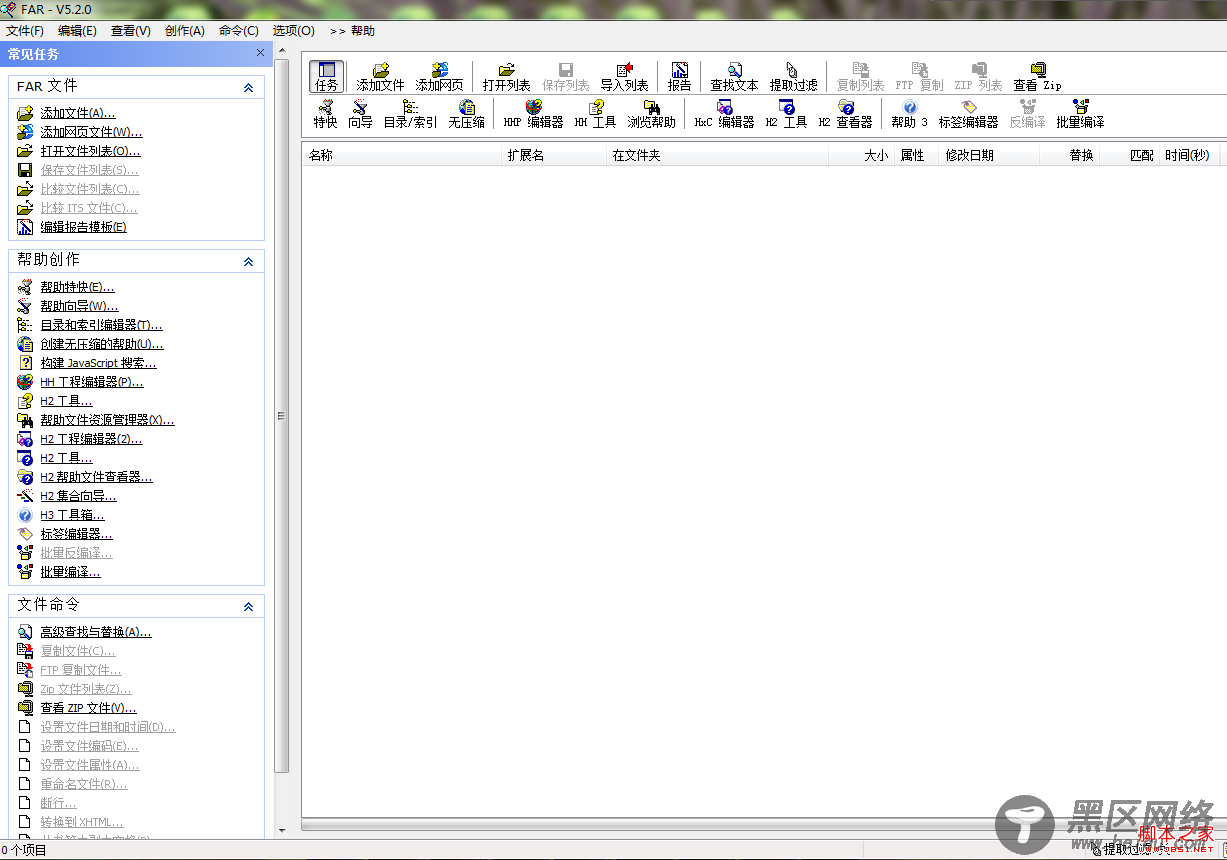Click 浏览帮助 toolbar icon
This screenshot has height=860, width=1227.
[652, 114]
